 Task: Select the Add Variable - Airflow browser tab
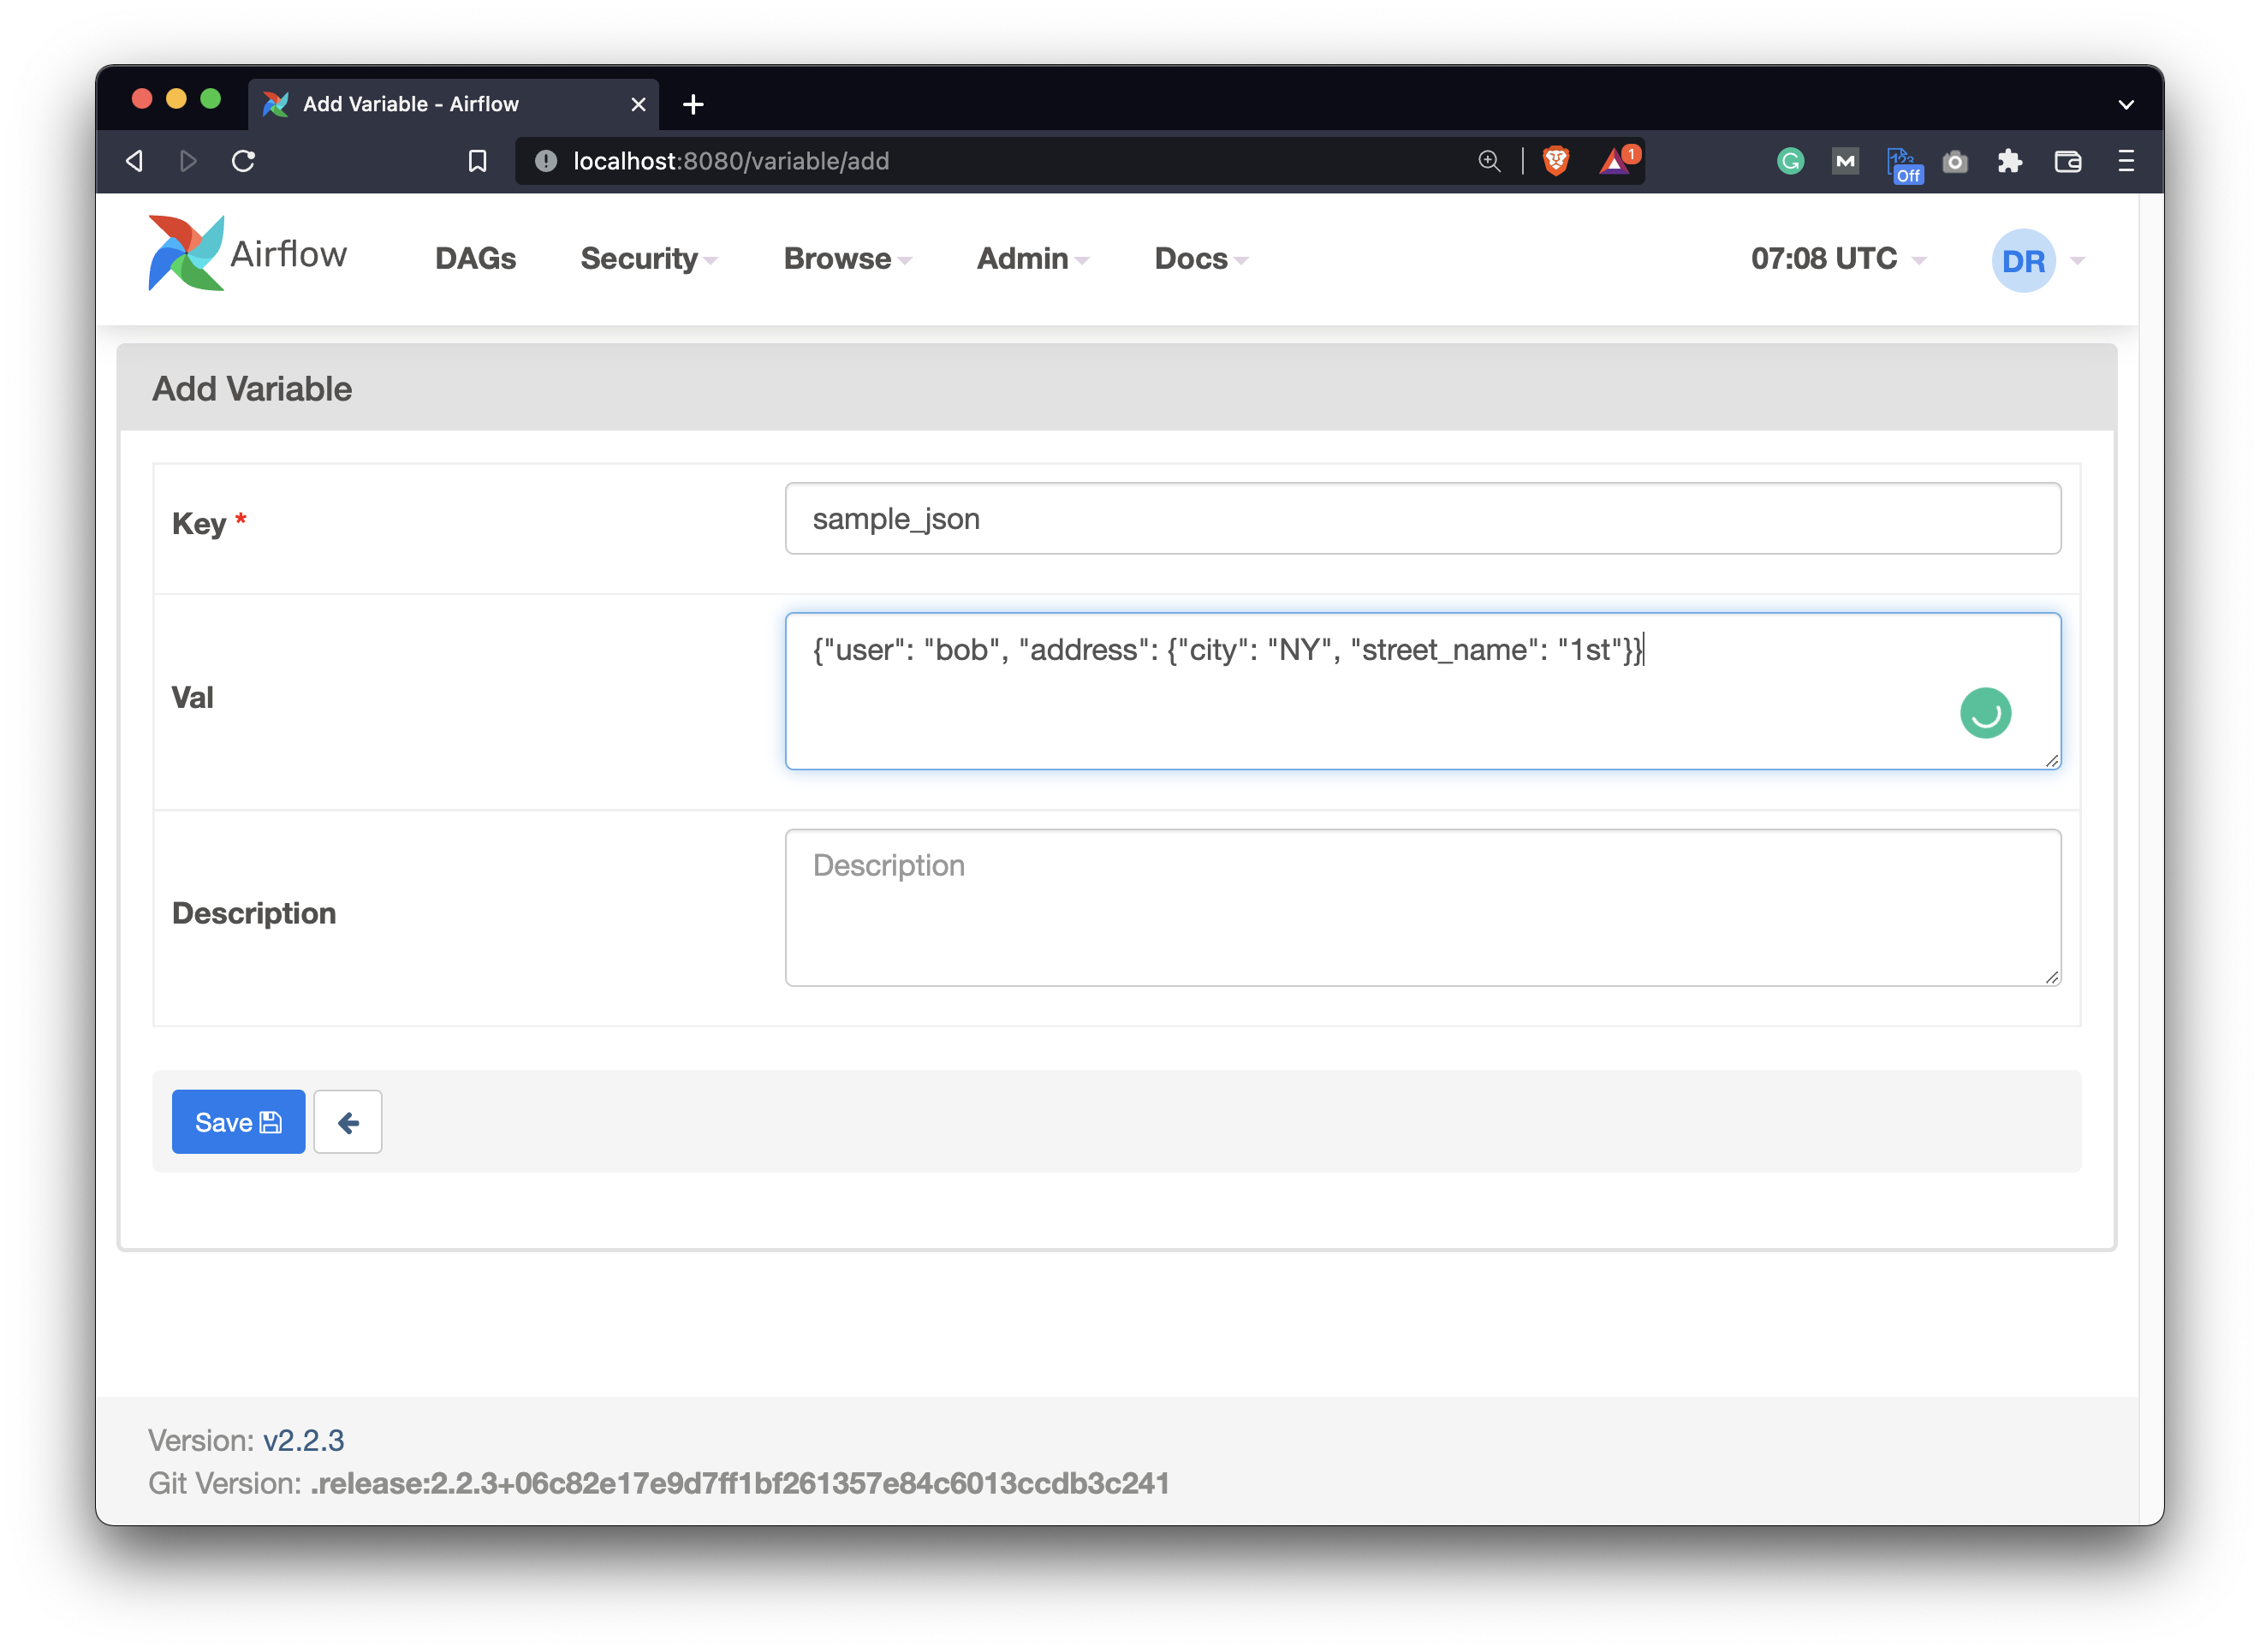point(410,103)
